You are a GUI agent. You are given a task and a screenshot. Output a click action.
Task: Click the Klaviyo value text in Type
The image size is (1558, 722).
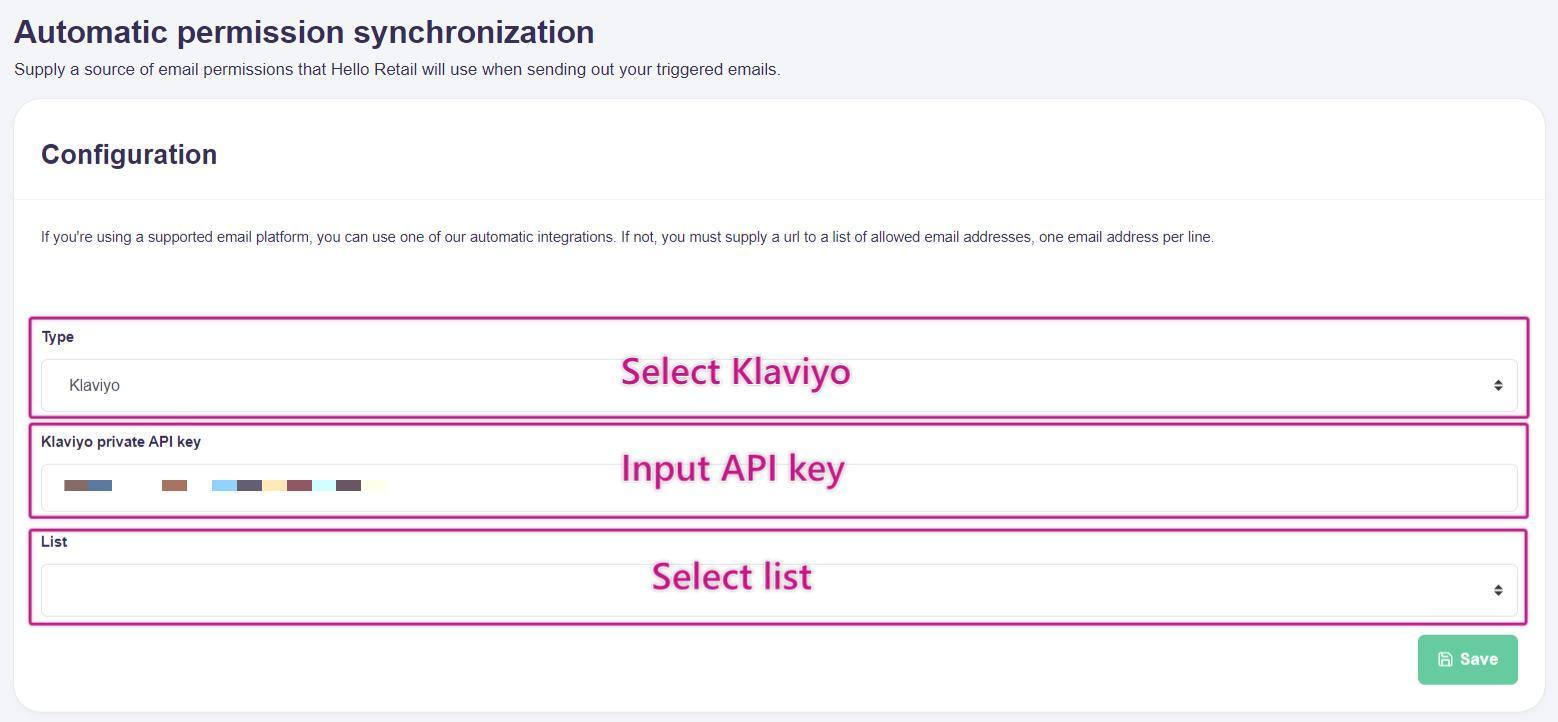[x=94, y=385]
